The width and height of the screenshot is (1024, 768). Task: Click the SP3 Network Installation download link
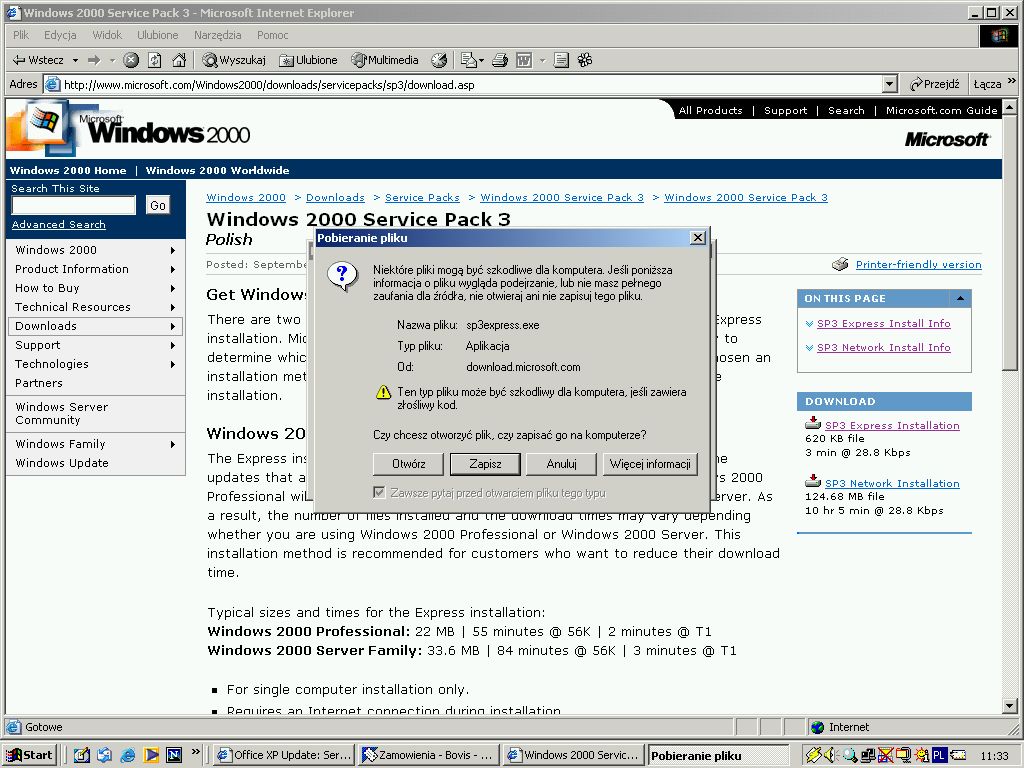[892, 483]
